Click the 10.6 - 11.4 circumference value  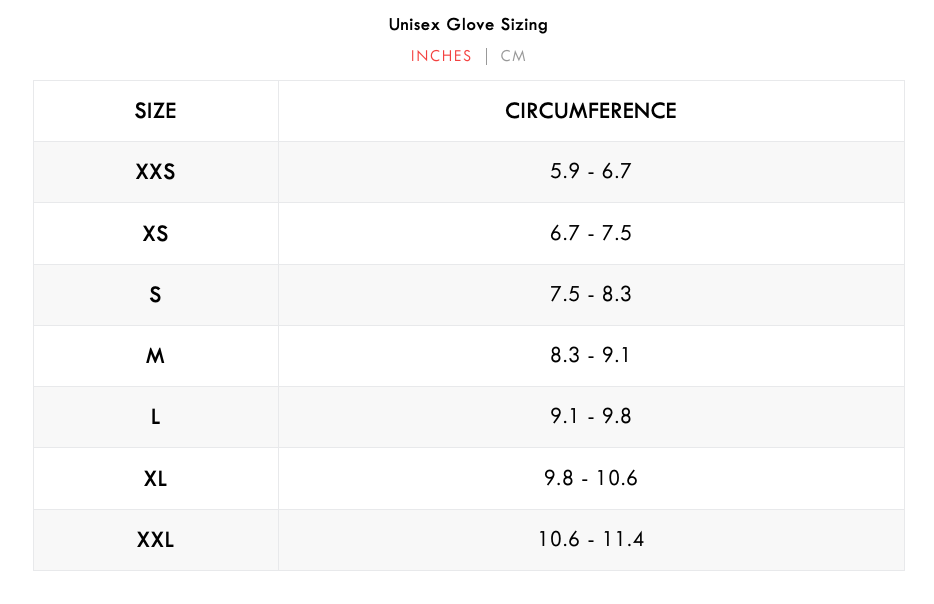[x=590, y=540]
